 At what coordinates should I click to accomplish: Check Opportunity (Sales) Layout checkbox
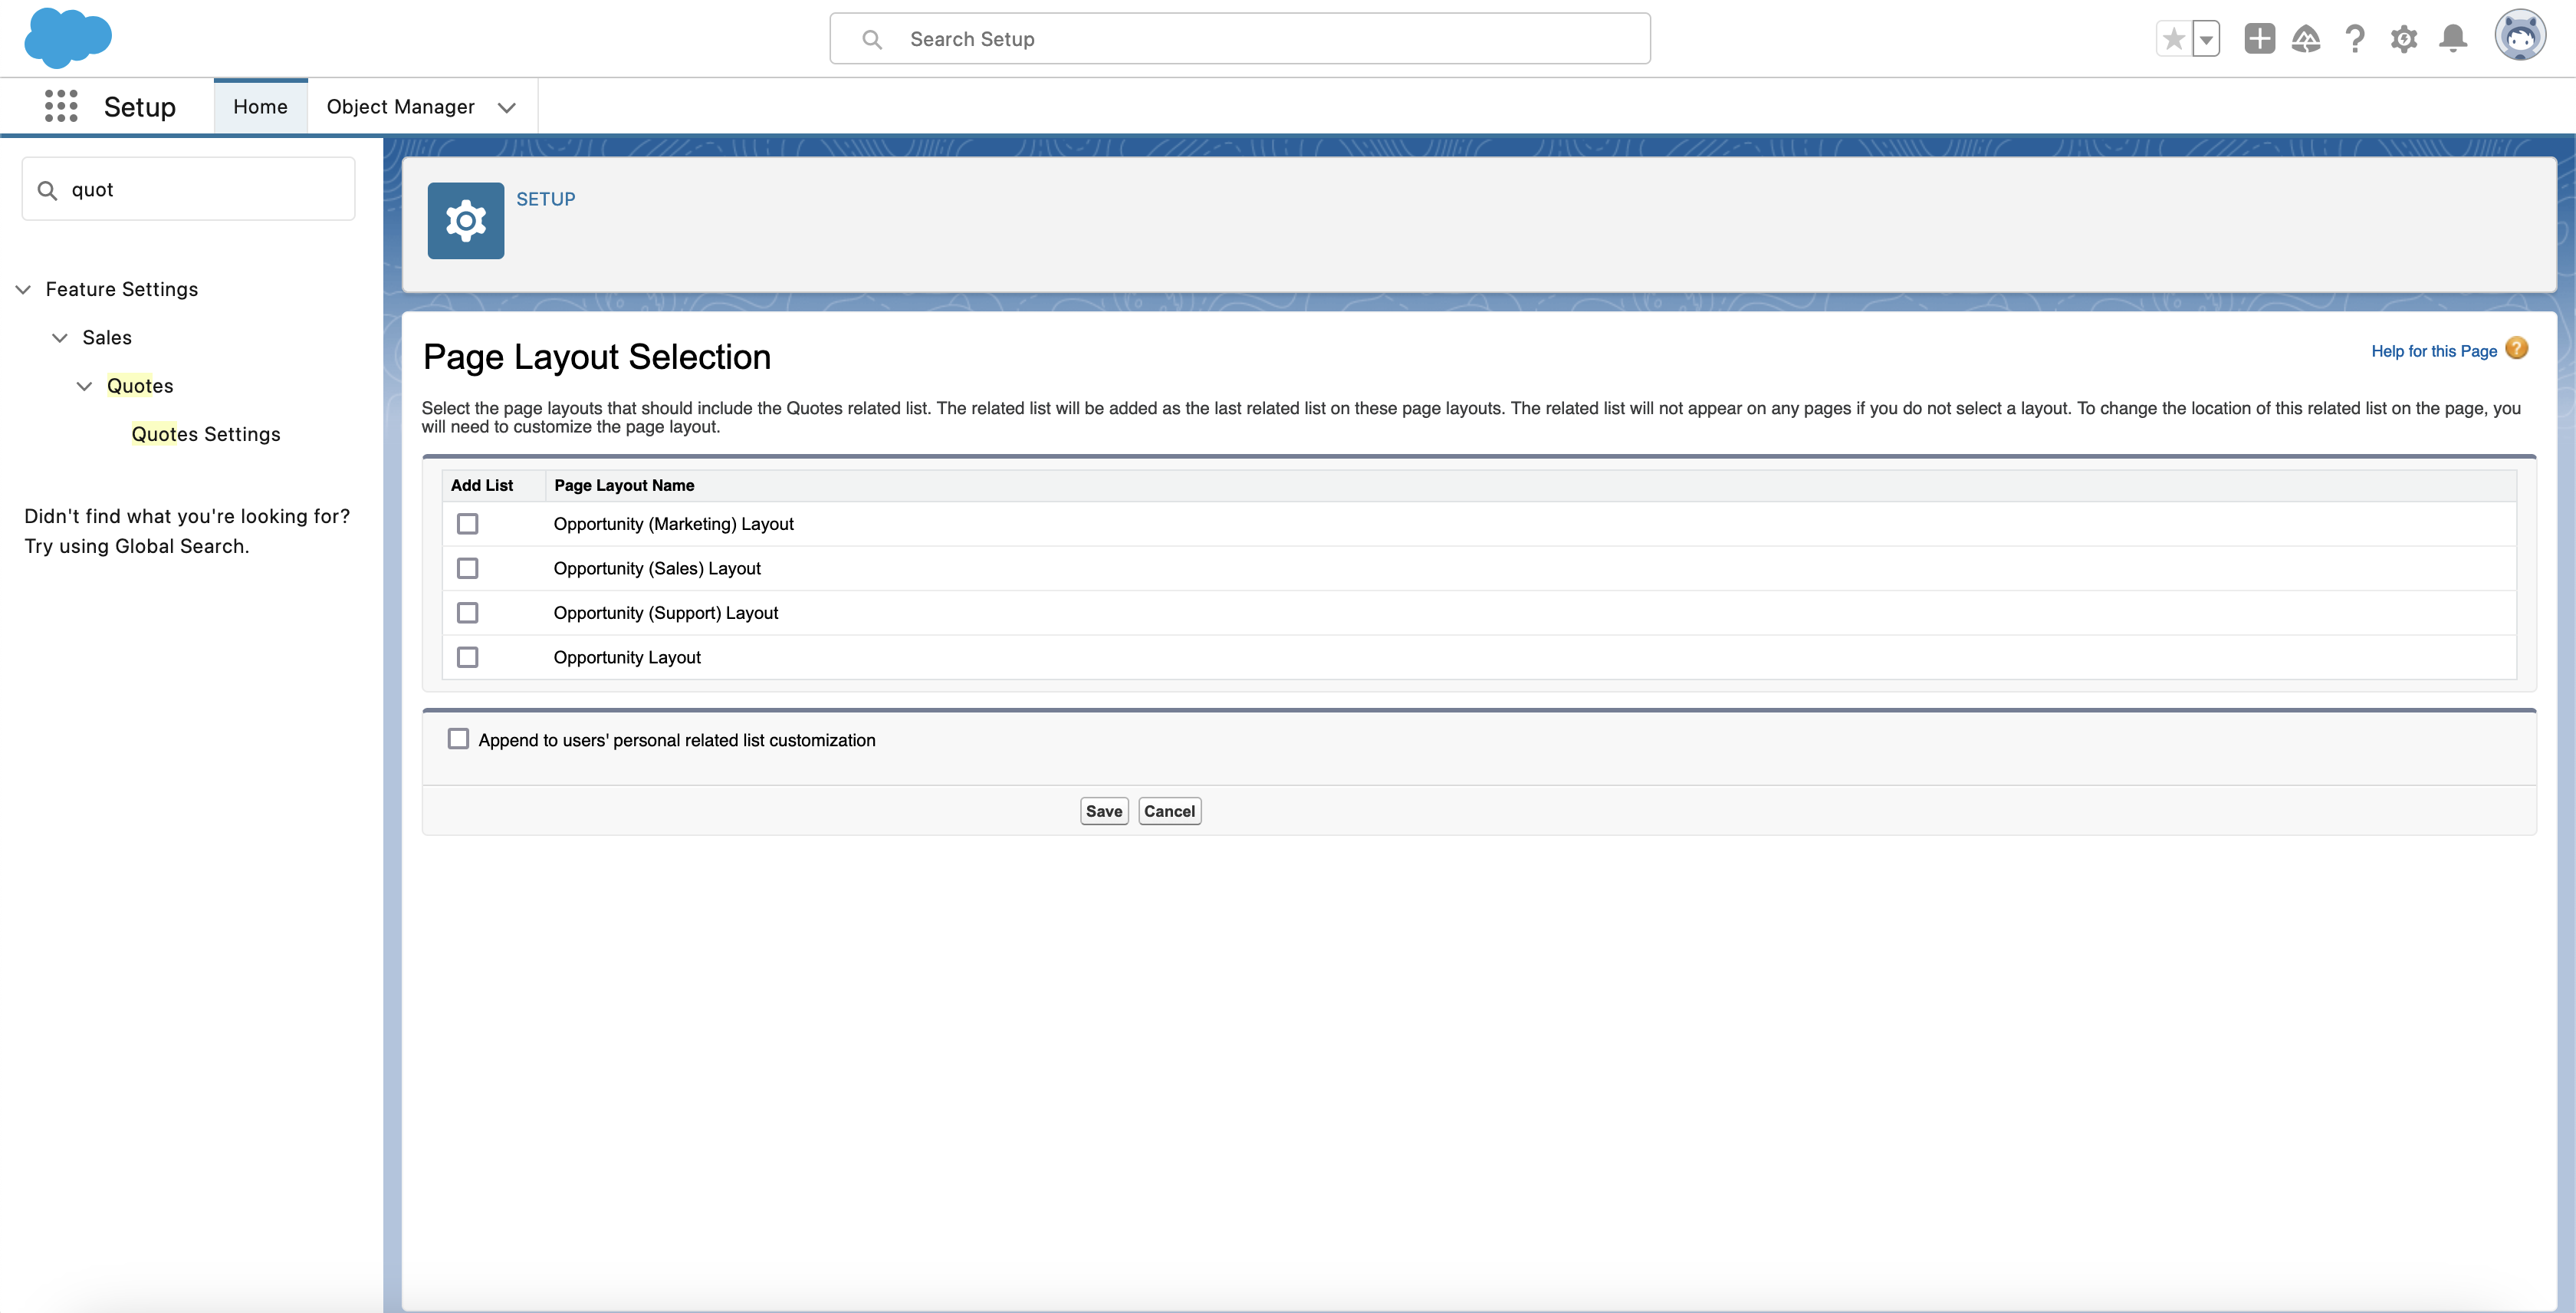[467, 568]
